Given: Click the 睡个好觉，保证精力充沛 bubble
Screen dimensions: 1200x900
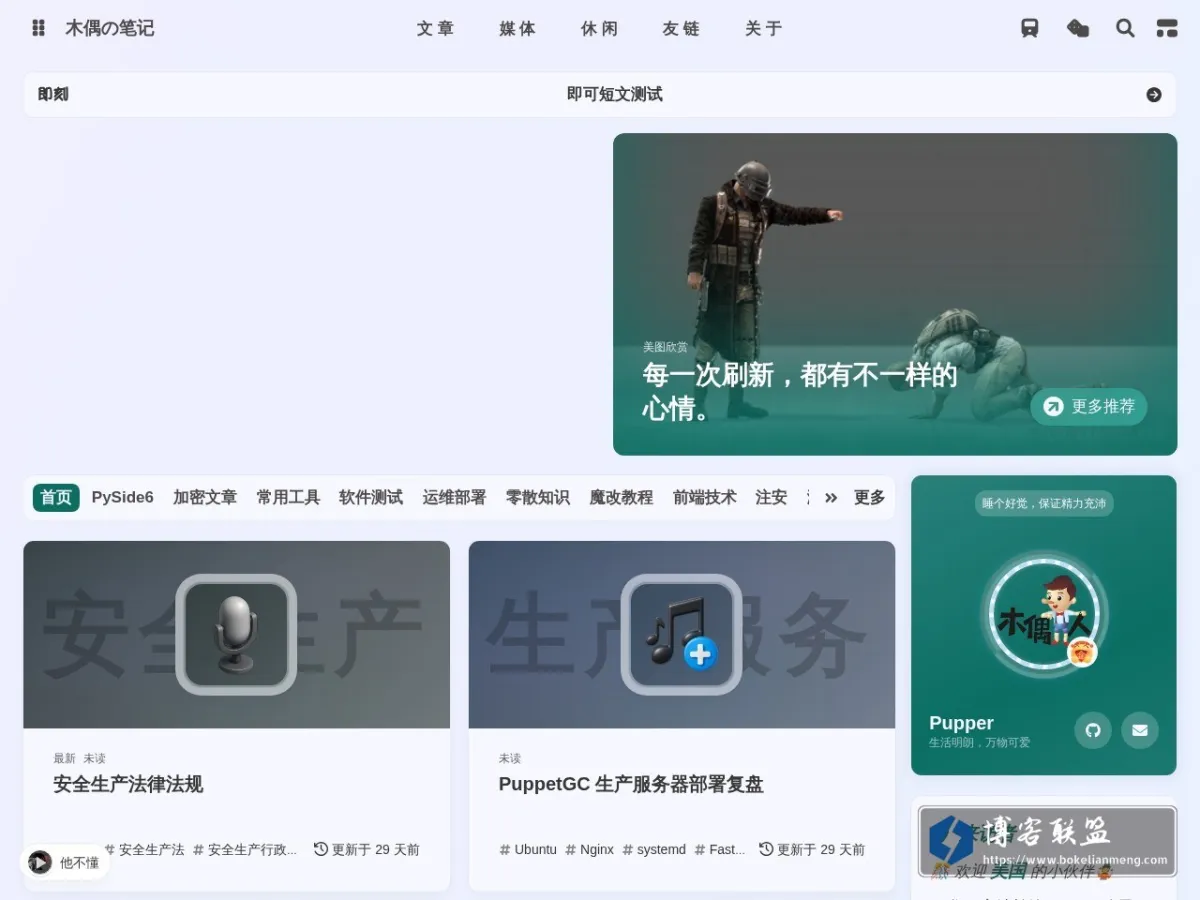Looking at the screenshot, I should [1044, 503].
